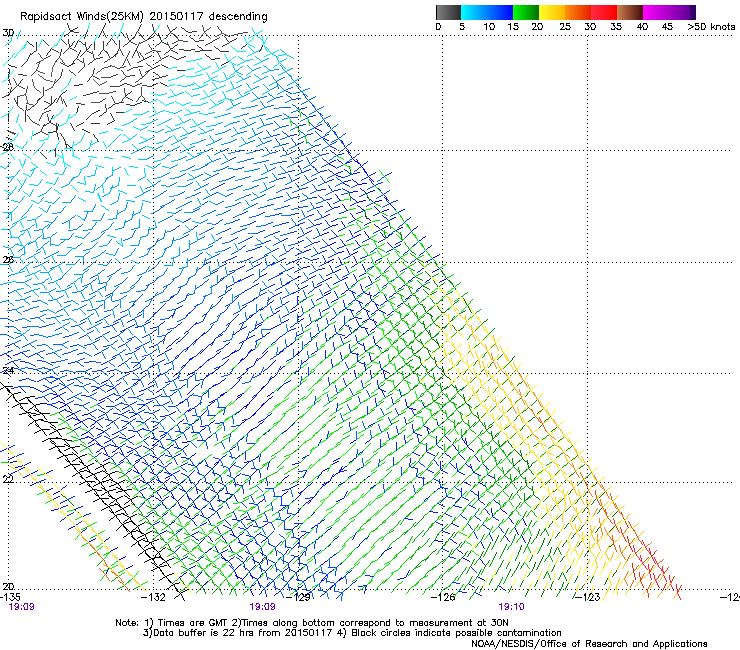Click legend tick label '45'

(667, 27)
